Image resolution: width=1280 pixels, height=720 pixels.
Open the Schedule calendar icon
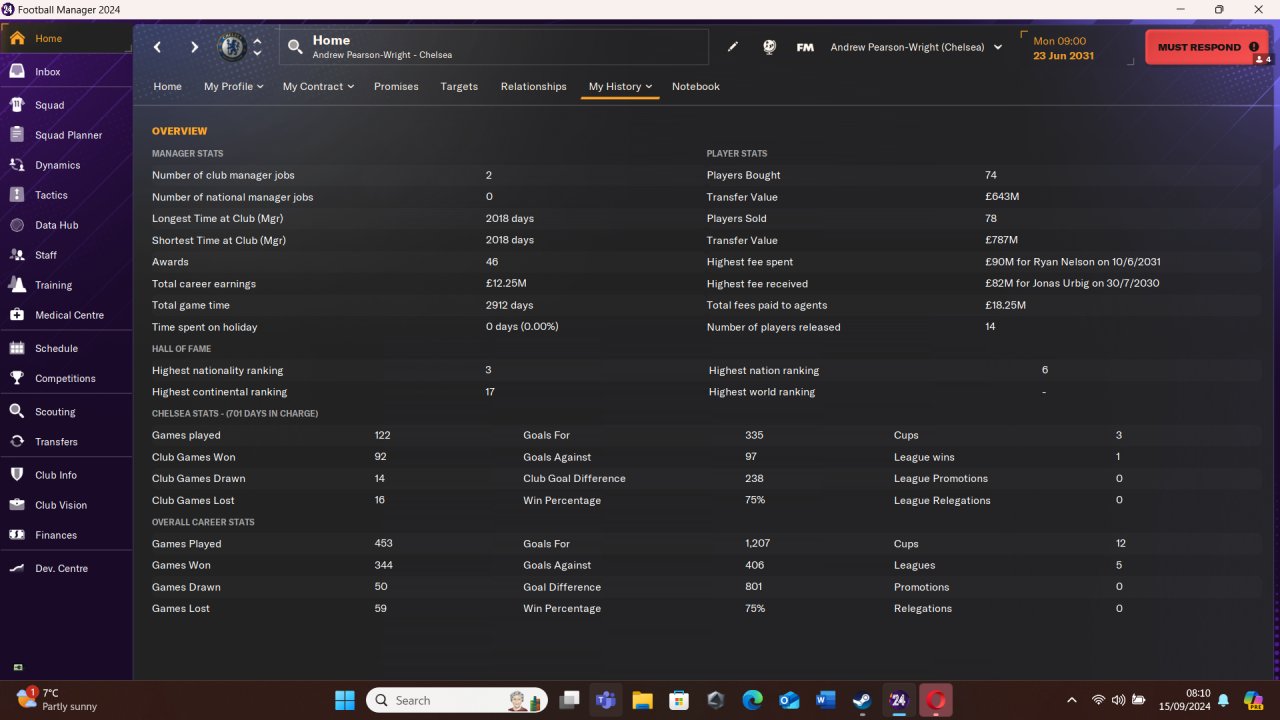16,348
